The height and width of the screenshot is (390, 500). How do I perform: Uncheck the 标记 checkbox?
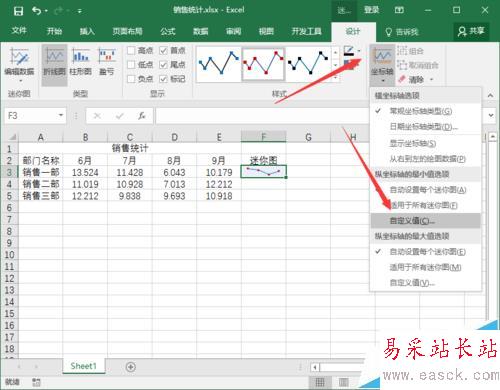(163, 79)
